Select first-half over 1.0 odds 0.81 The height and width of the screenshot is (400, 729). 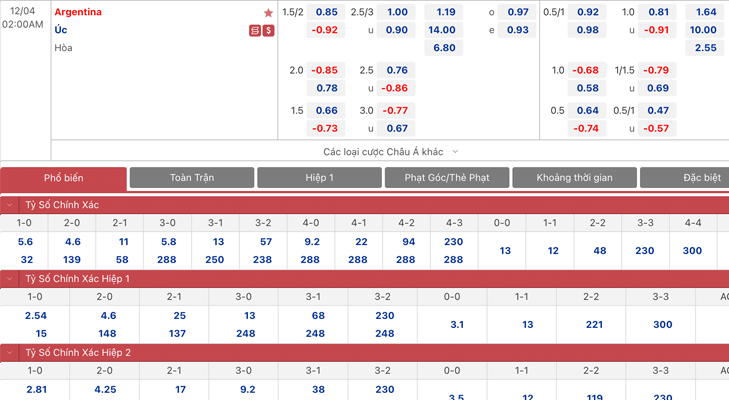[657, 12]
